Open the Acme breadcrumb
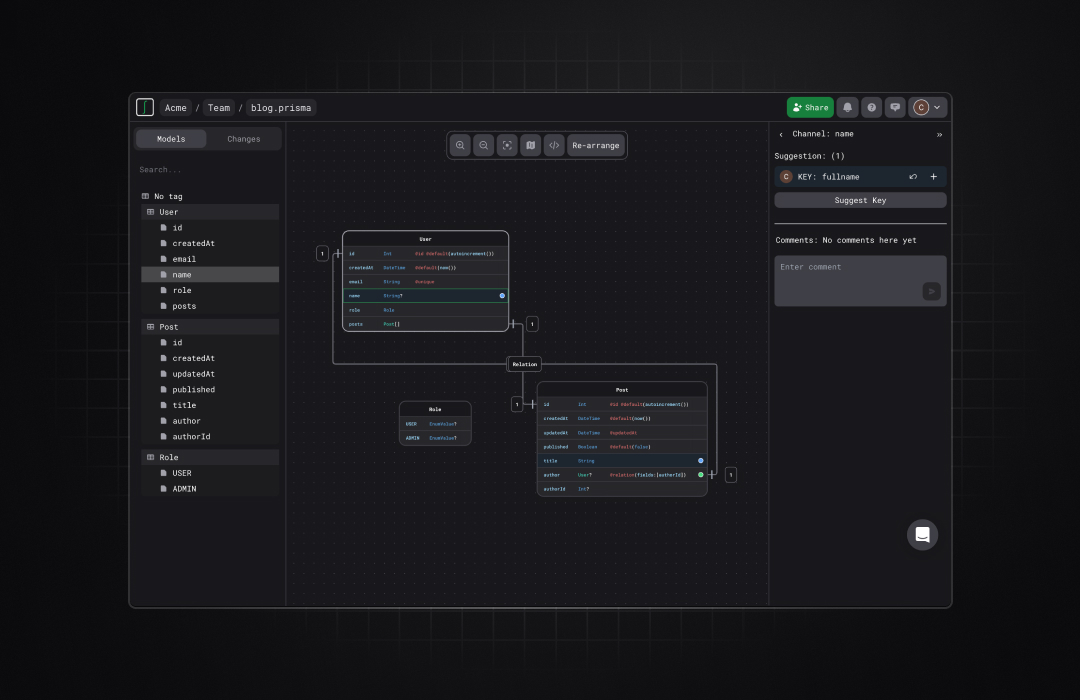Screen dimensions: 1080x700 [176, 107]
